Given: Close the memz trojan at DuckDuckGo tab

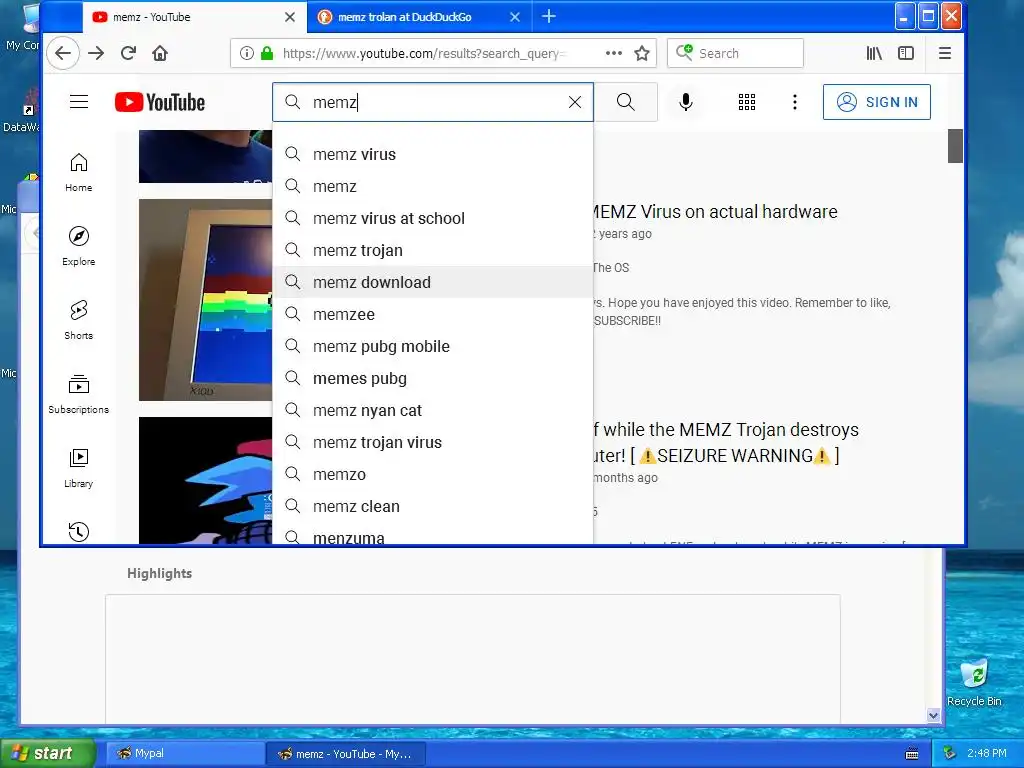Looking at the screenshot, I should [515, 17].
